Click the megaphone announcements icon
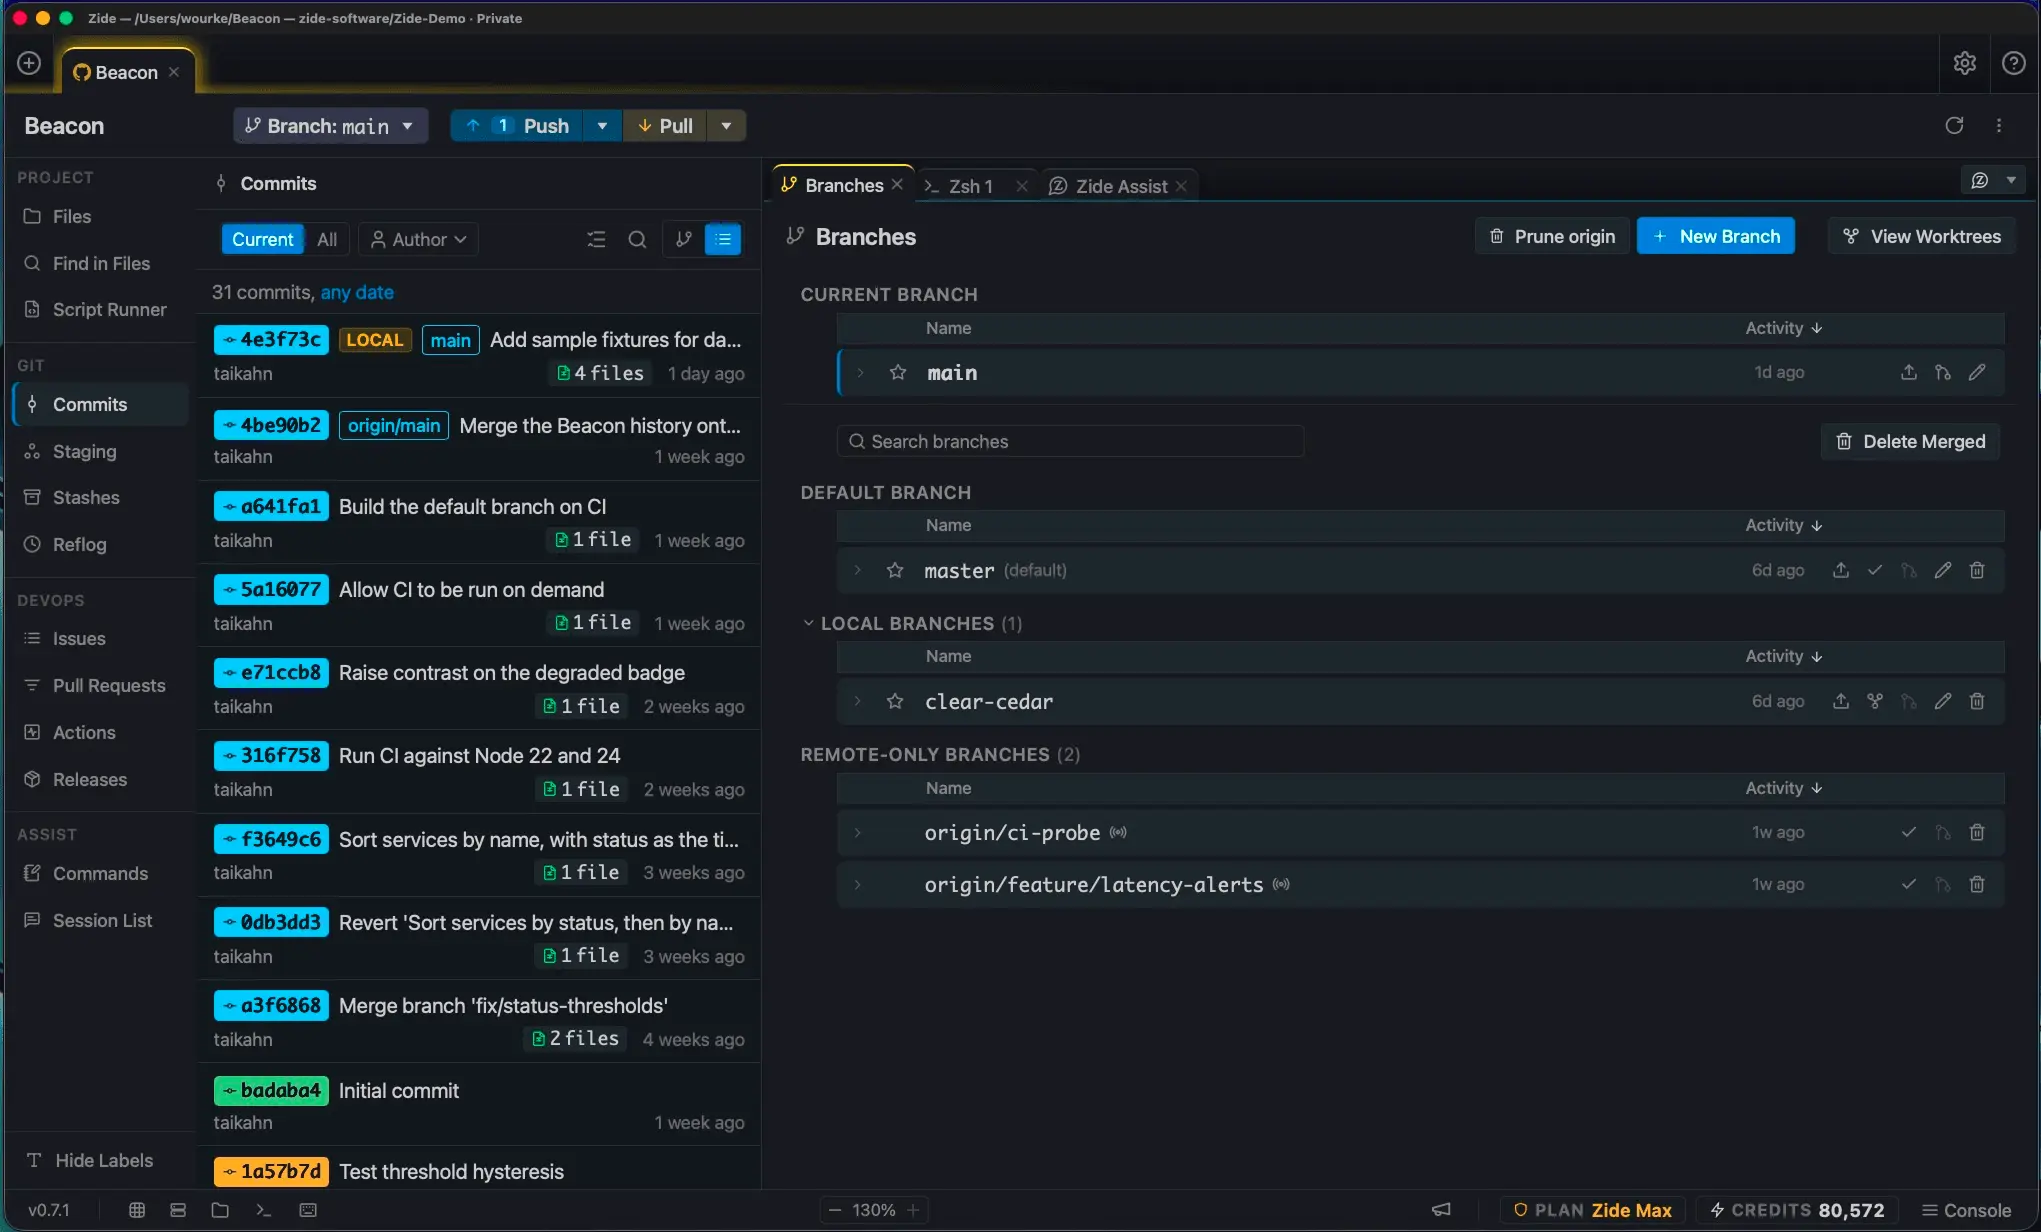The height and width of the screenshot is (1232, 2041). tap(1441, 1210)
